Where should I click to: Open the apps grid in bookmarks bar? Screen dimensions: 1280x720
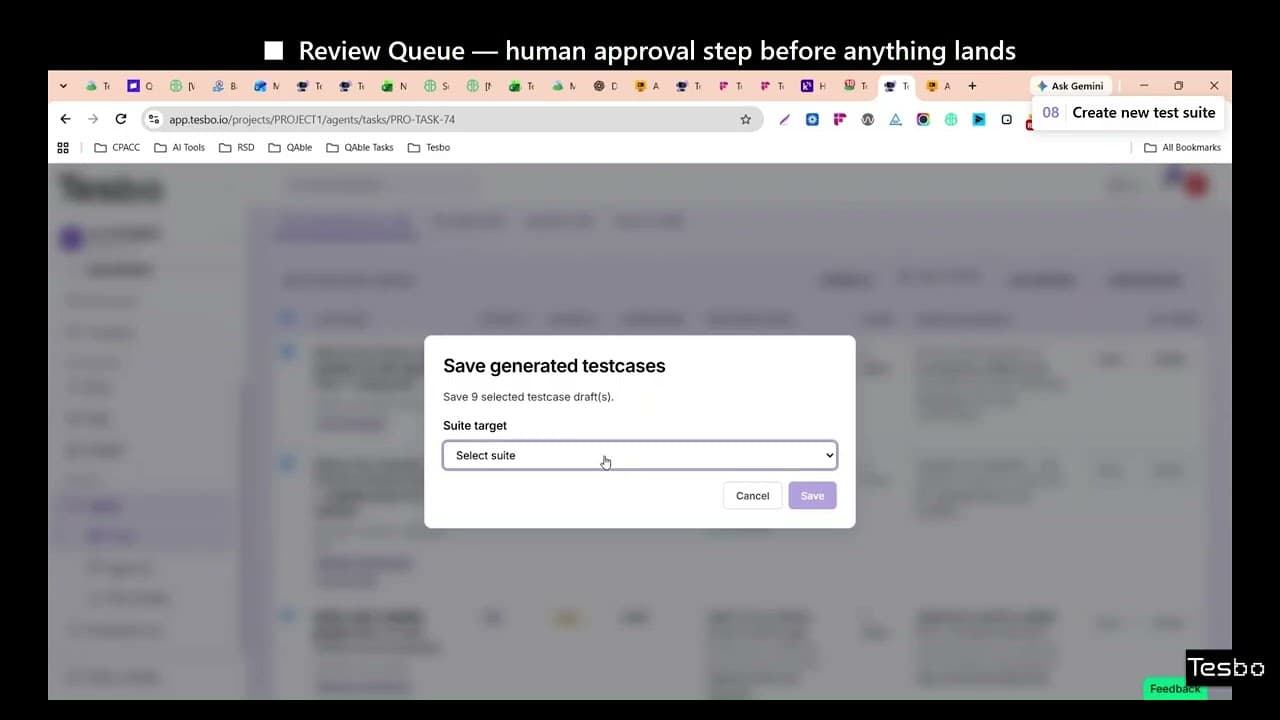63,147
